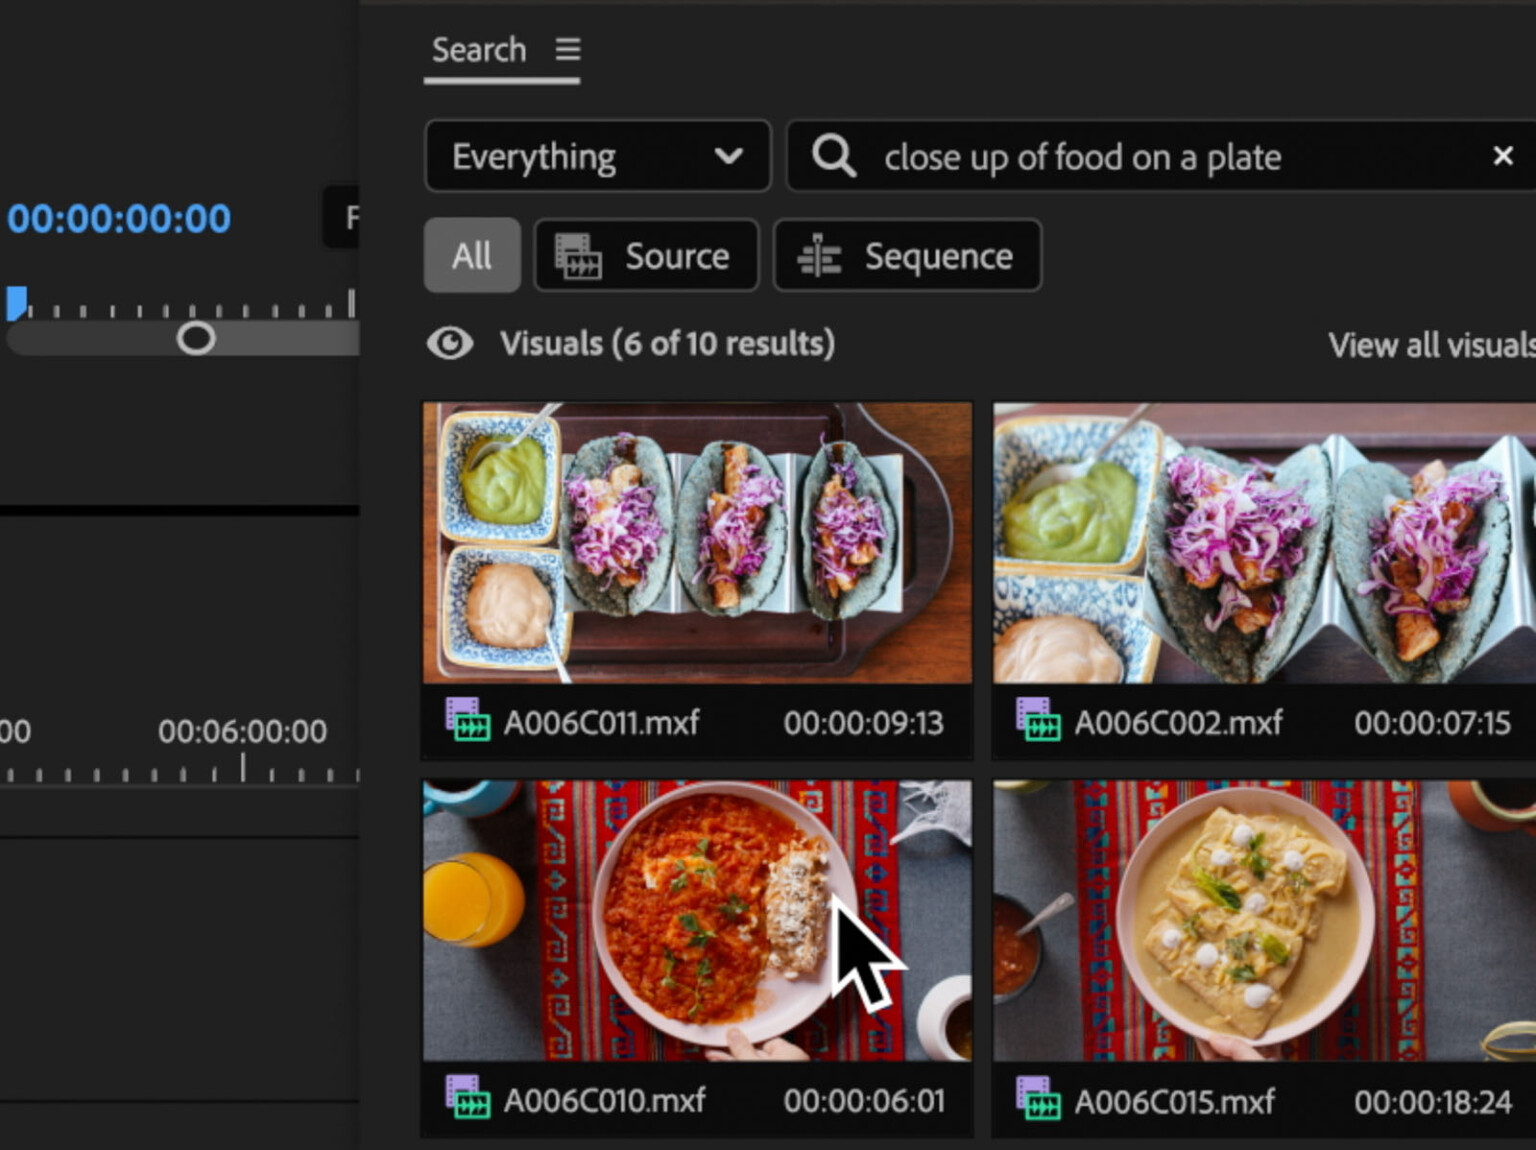Click the timeline zoom slider handle

click(196, 339)
